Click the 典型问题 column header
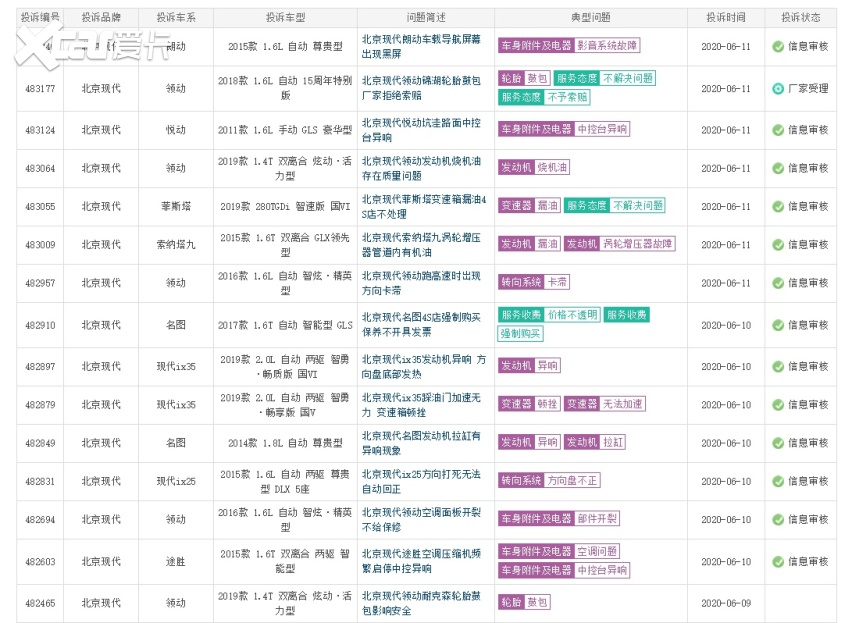This screenshot has width=852, height=623. [x=591, y=17]
